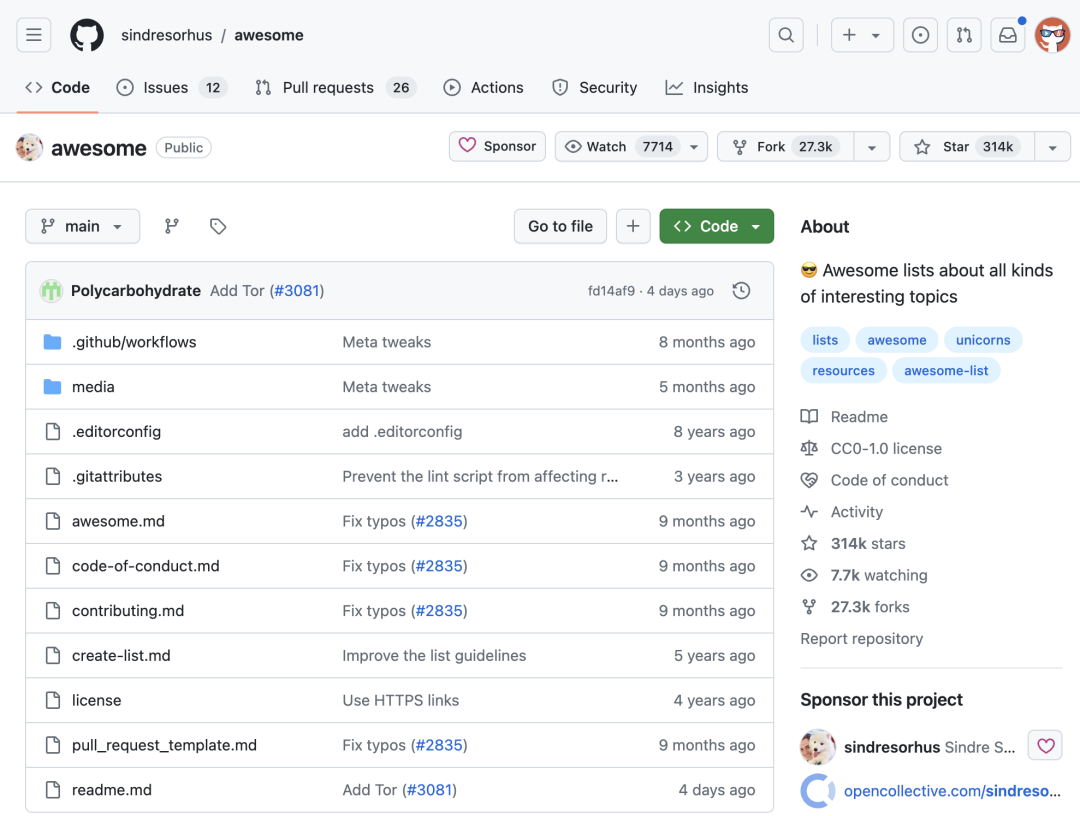Open contributing.md file

(128, 611)
